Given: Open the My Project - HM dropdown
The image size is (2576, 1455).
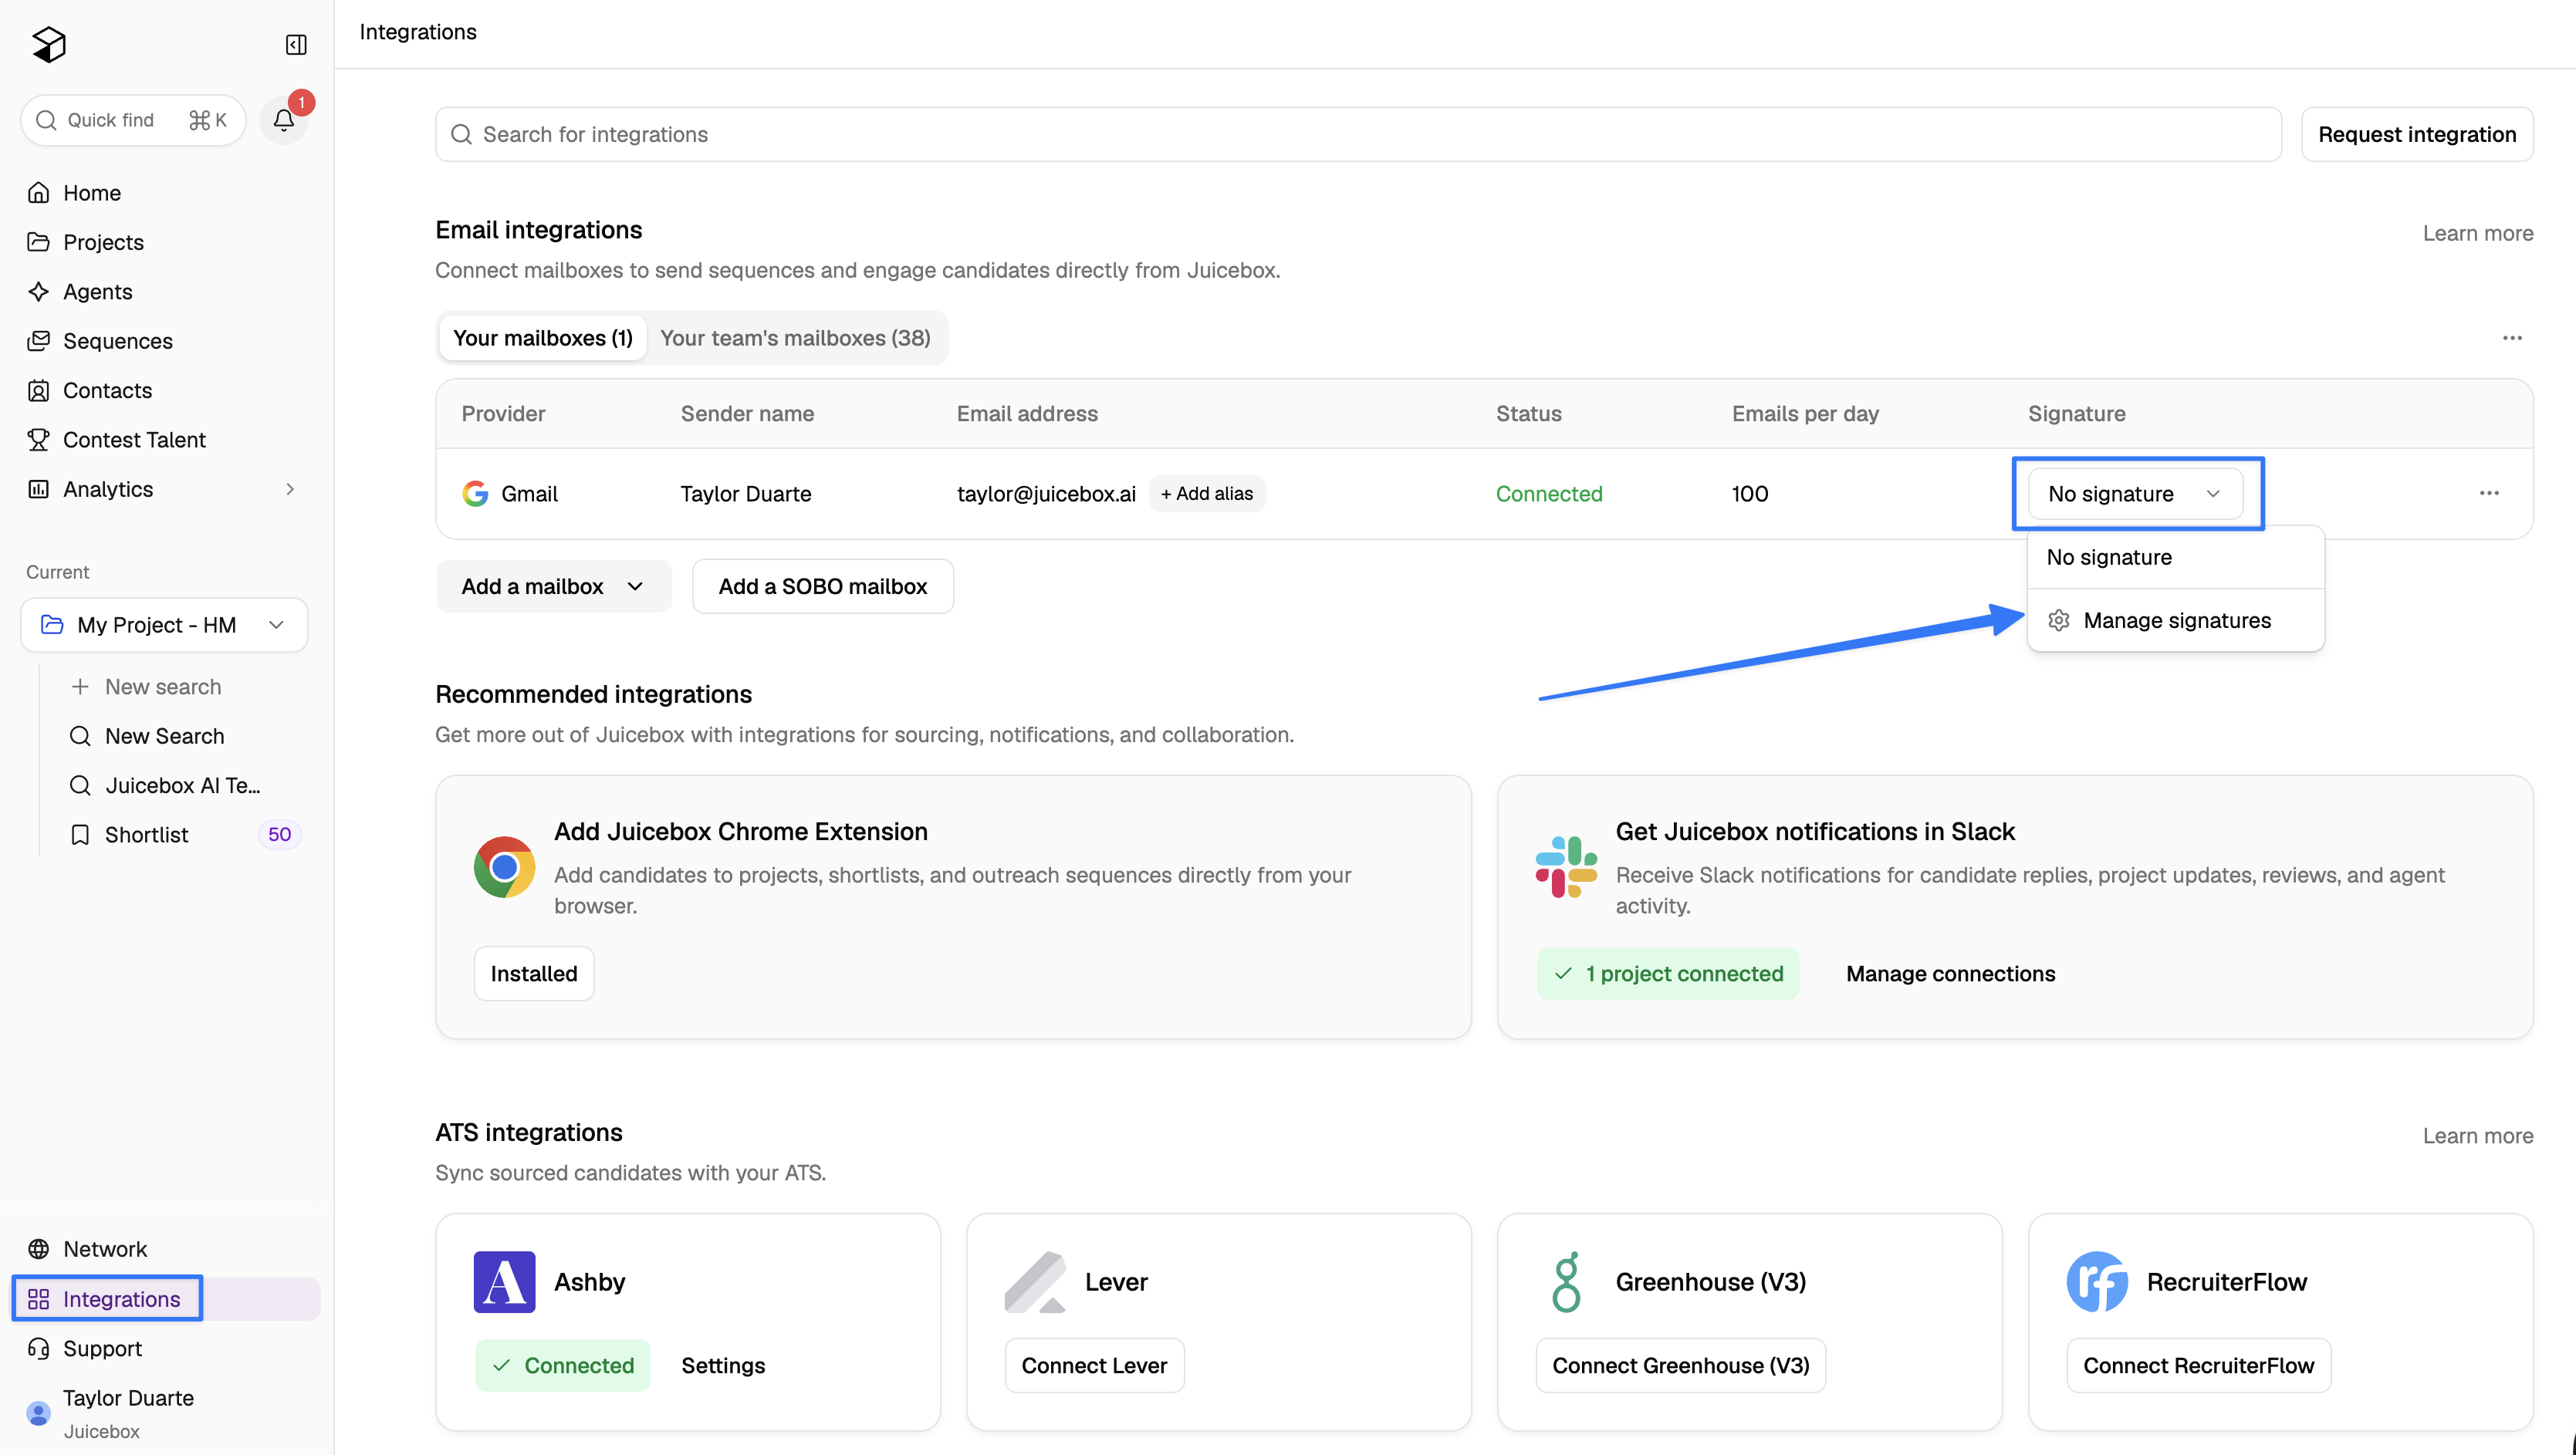Looking at the screenshot, I should (x=164, y=625).
